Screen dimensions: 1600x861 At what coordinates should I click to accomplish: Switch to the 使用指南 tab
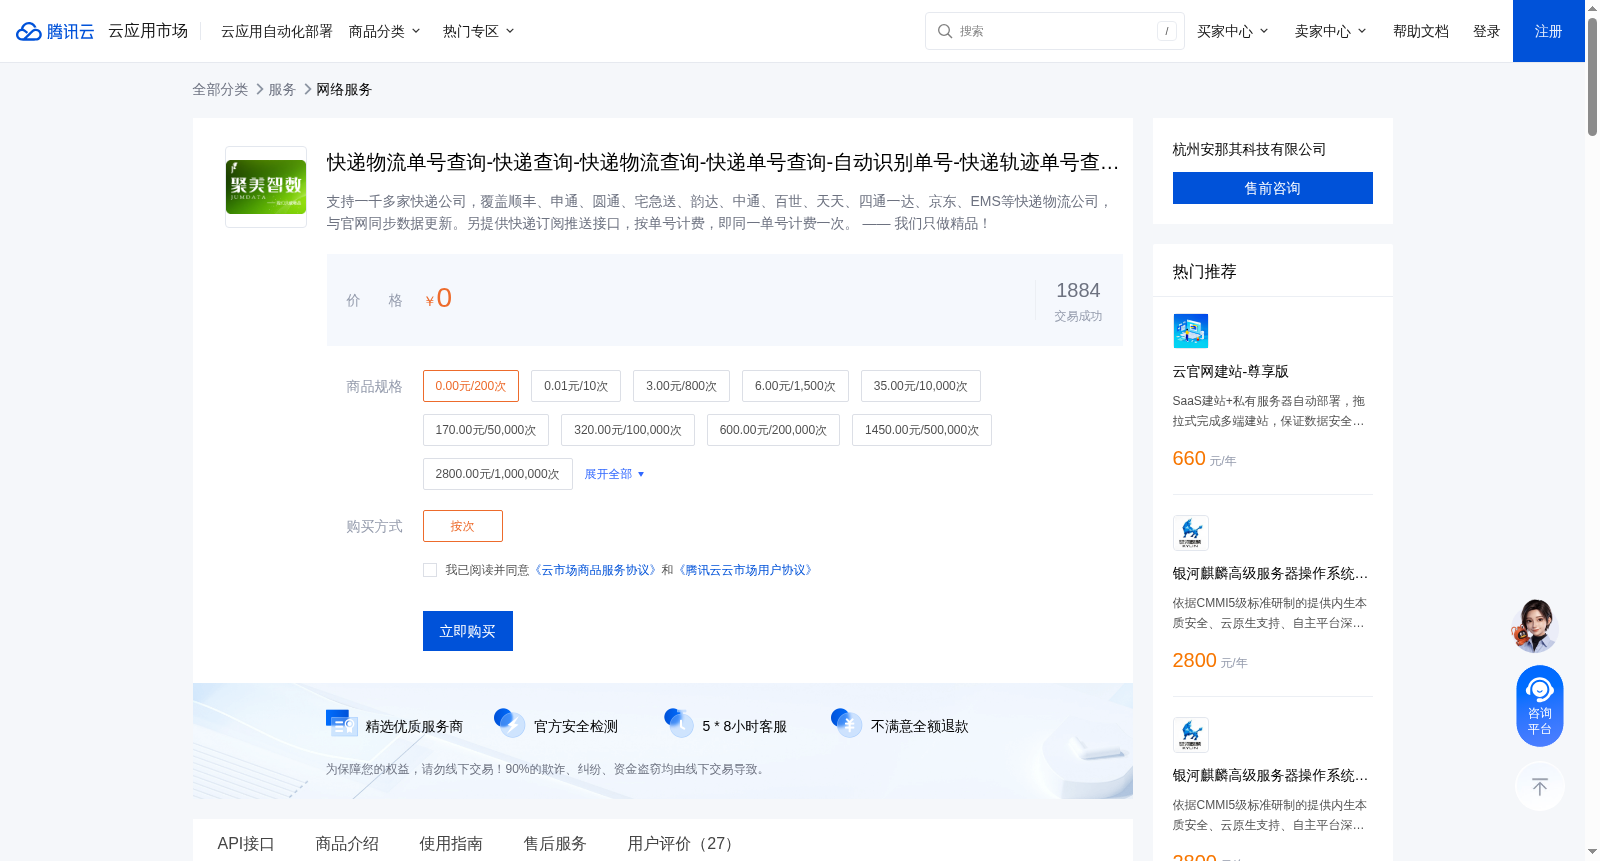451,843
